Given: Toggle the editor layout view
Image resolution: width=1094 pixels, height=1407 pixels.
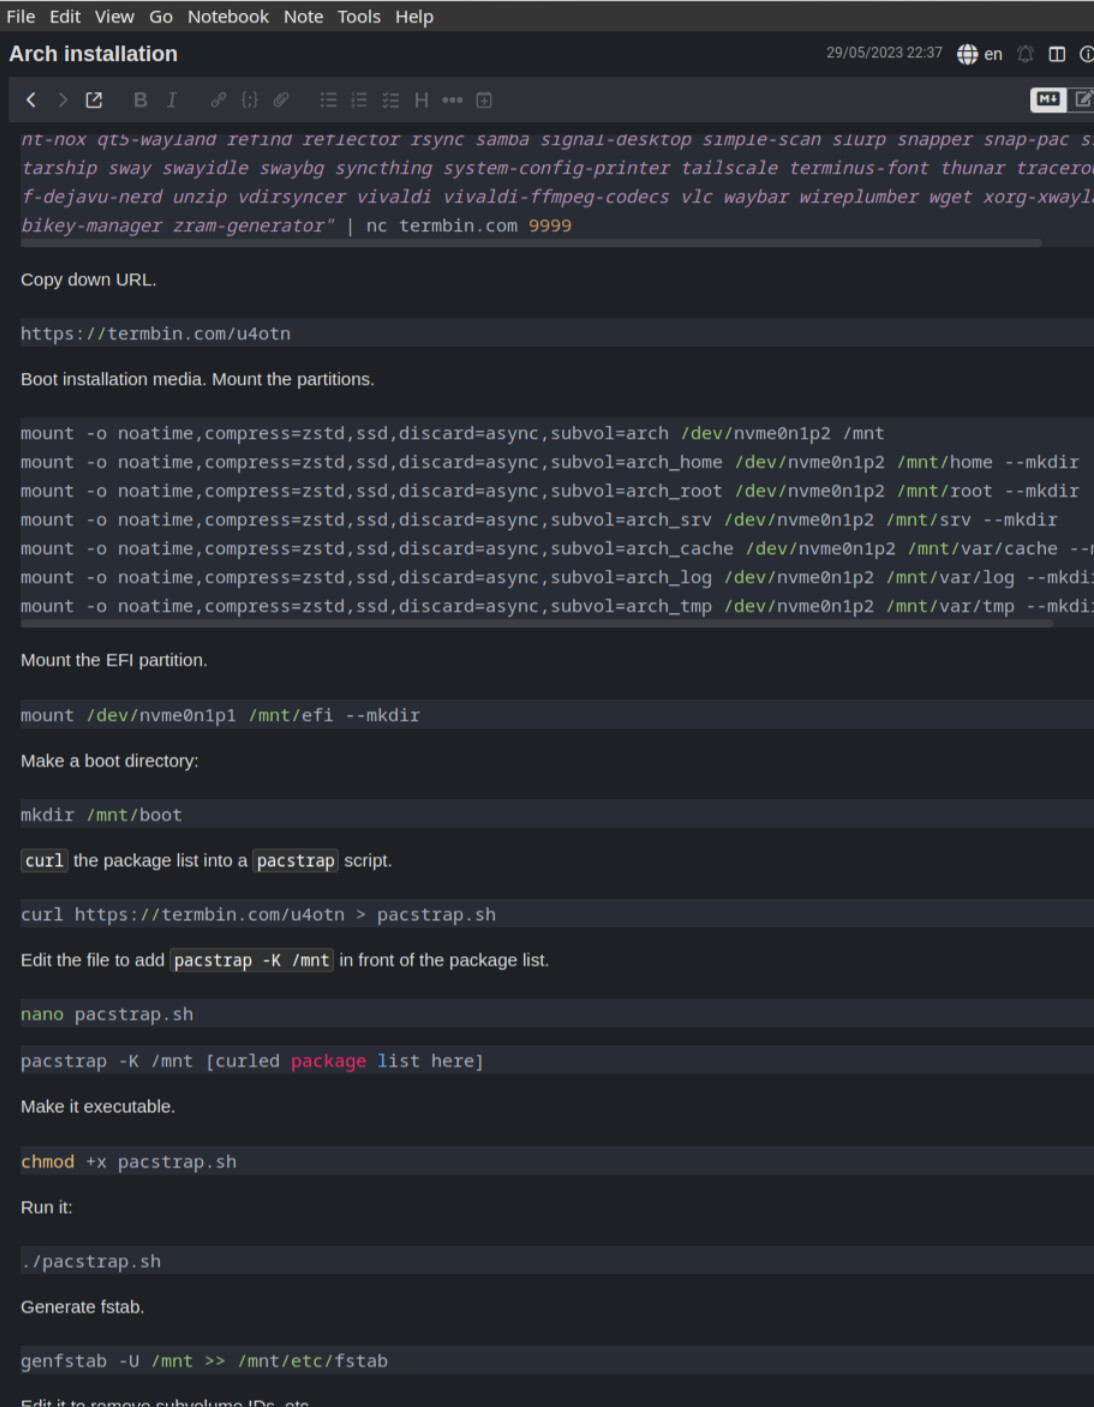Looking at the screenshot, I should [1057, 54].
